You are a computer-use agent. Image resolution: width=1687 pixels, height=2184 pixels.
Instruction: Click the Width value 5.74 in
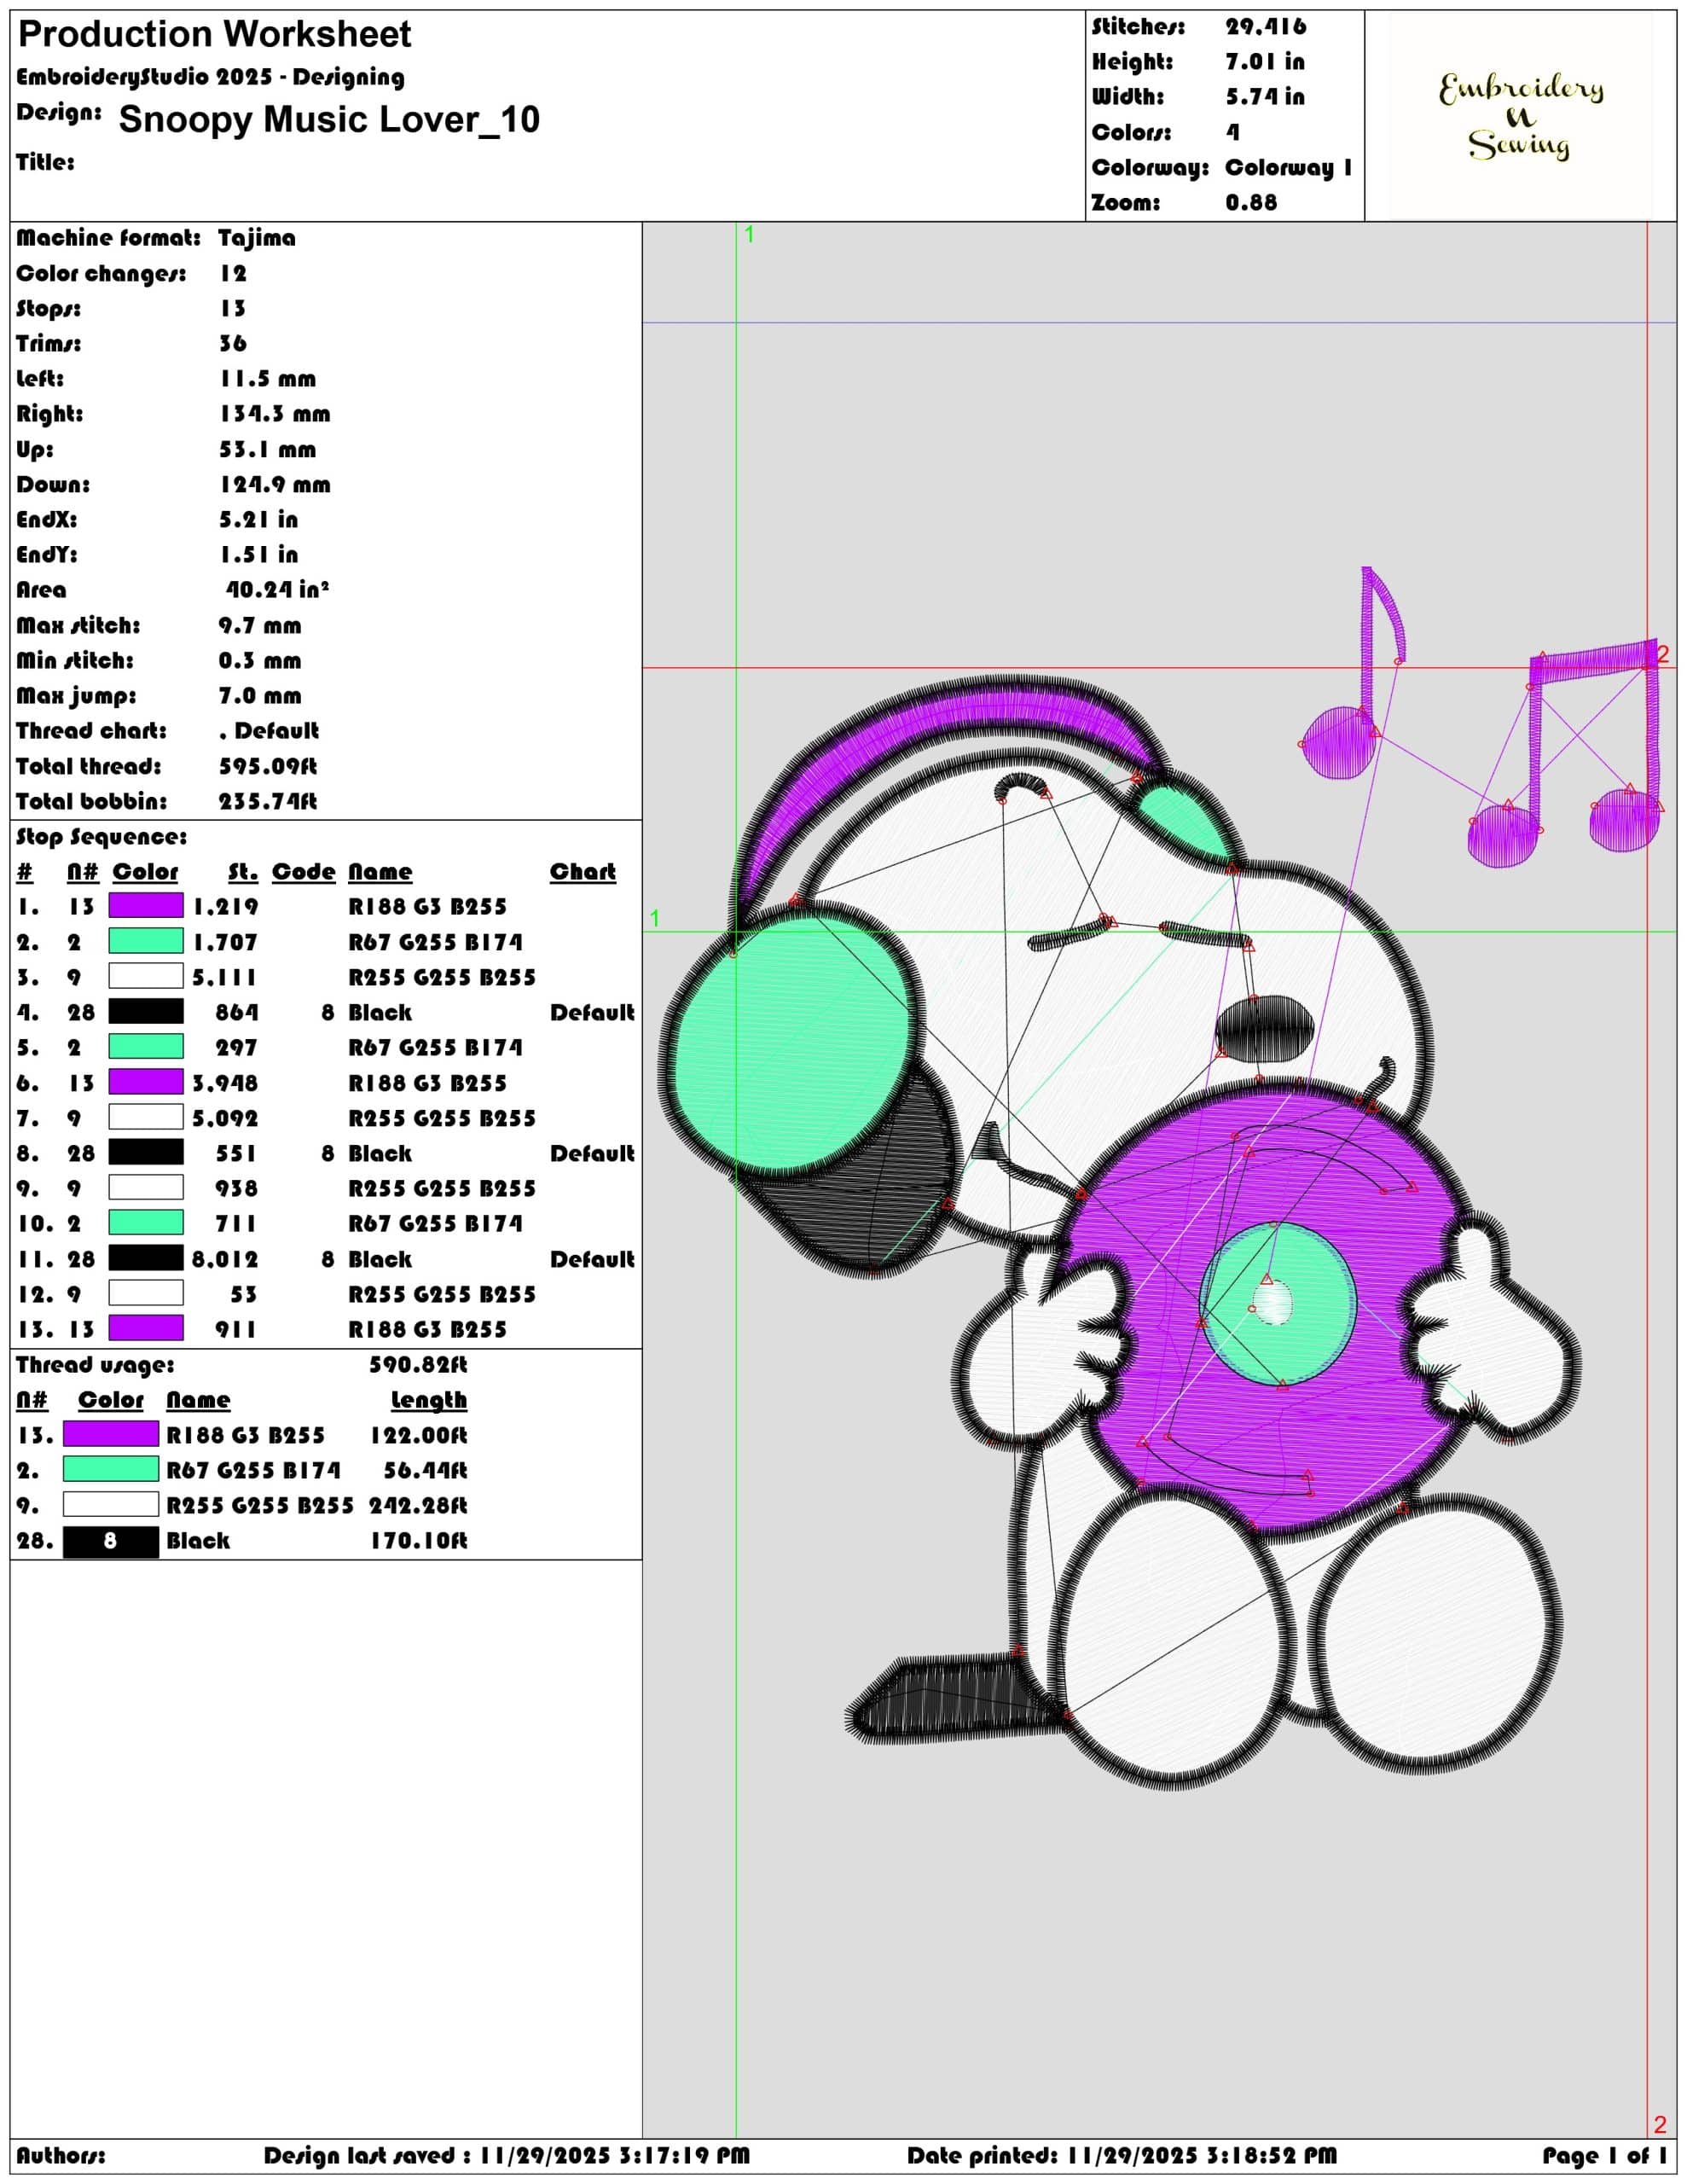click(1265, 97)
